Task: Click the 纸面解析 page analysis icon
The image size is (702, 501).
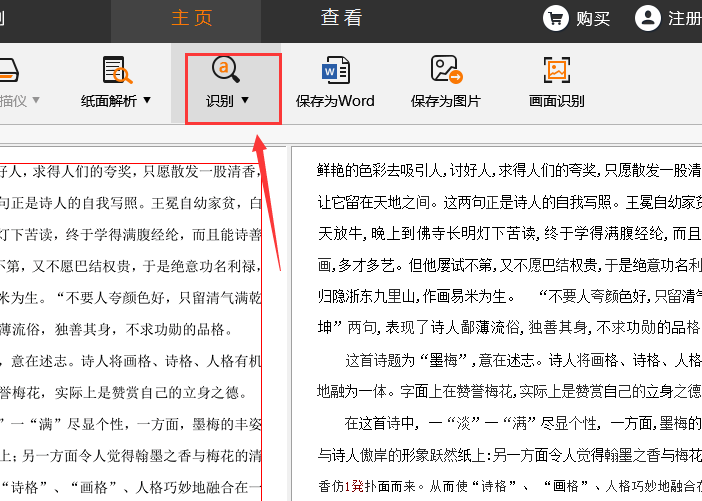Action: tap(118, 70)
